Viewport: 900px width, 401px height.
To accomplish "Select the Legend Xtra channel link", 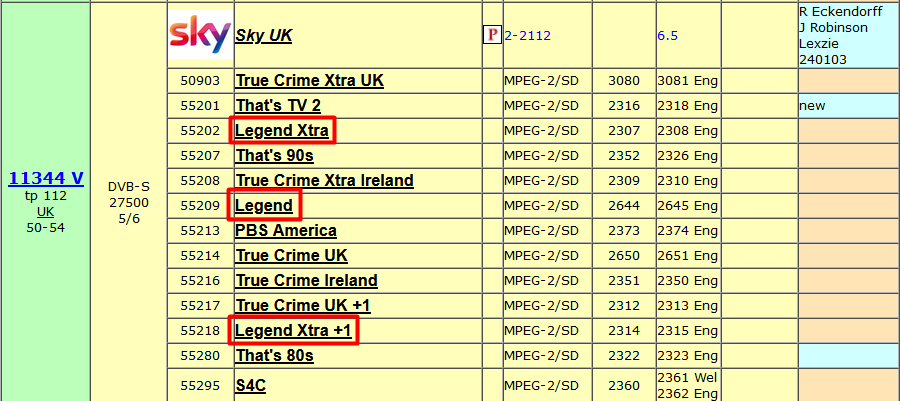I will 282,130.
